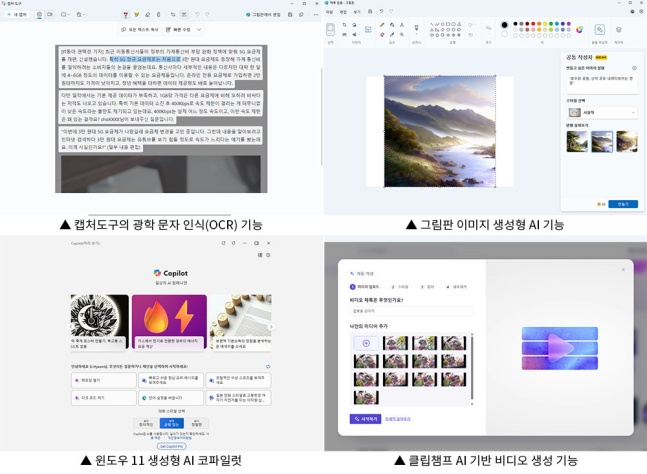
Task: Select the first Cocreator variation thumbnail
Action: [577, 141]
